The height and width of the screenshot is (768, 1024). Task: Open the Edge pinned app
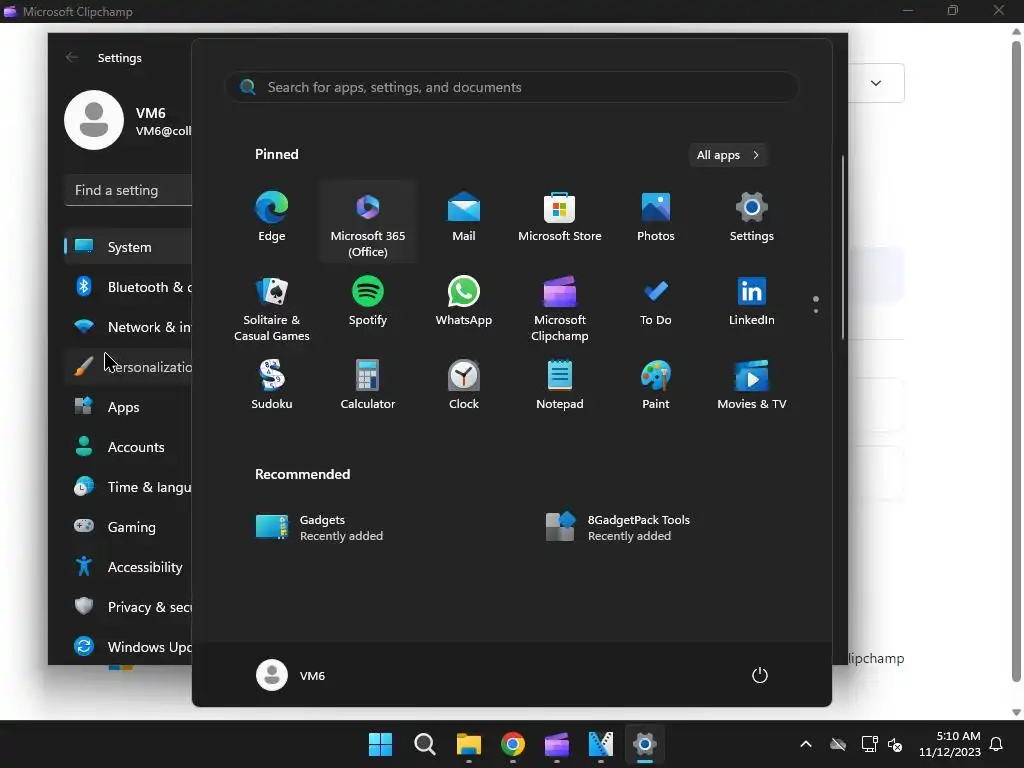272,219
